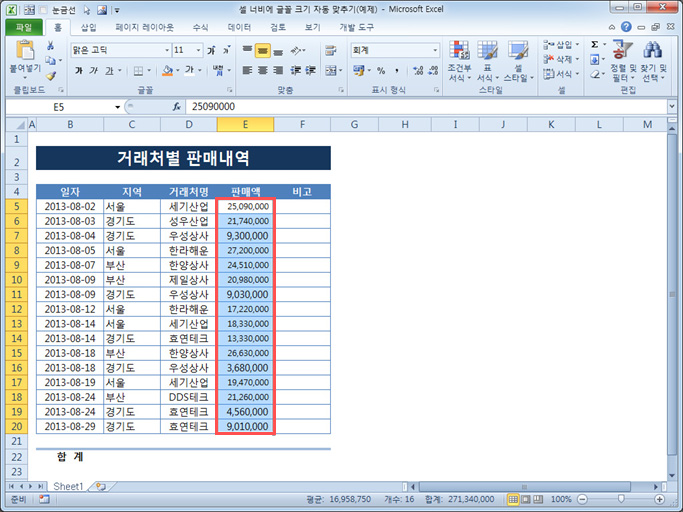Click the AutoSum sigma icon
The height and width of the screenshot is (512, 683).
click(595, 44)
